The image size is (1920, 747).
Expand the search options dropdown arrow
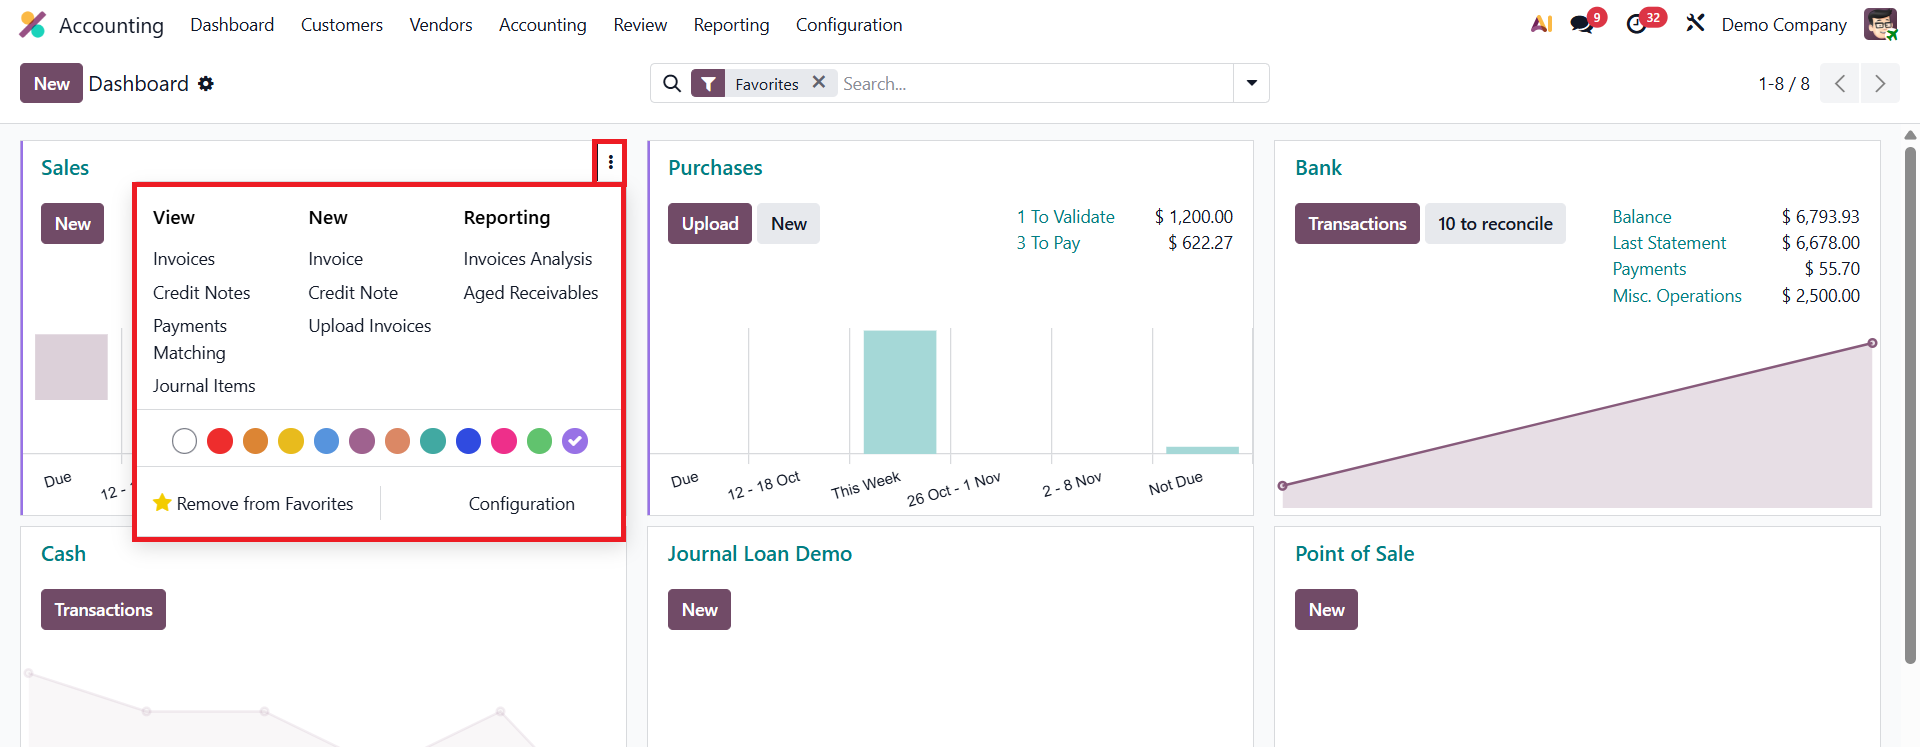click(1251, 84)
